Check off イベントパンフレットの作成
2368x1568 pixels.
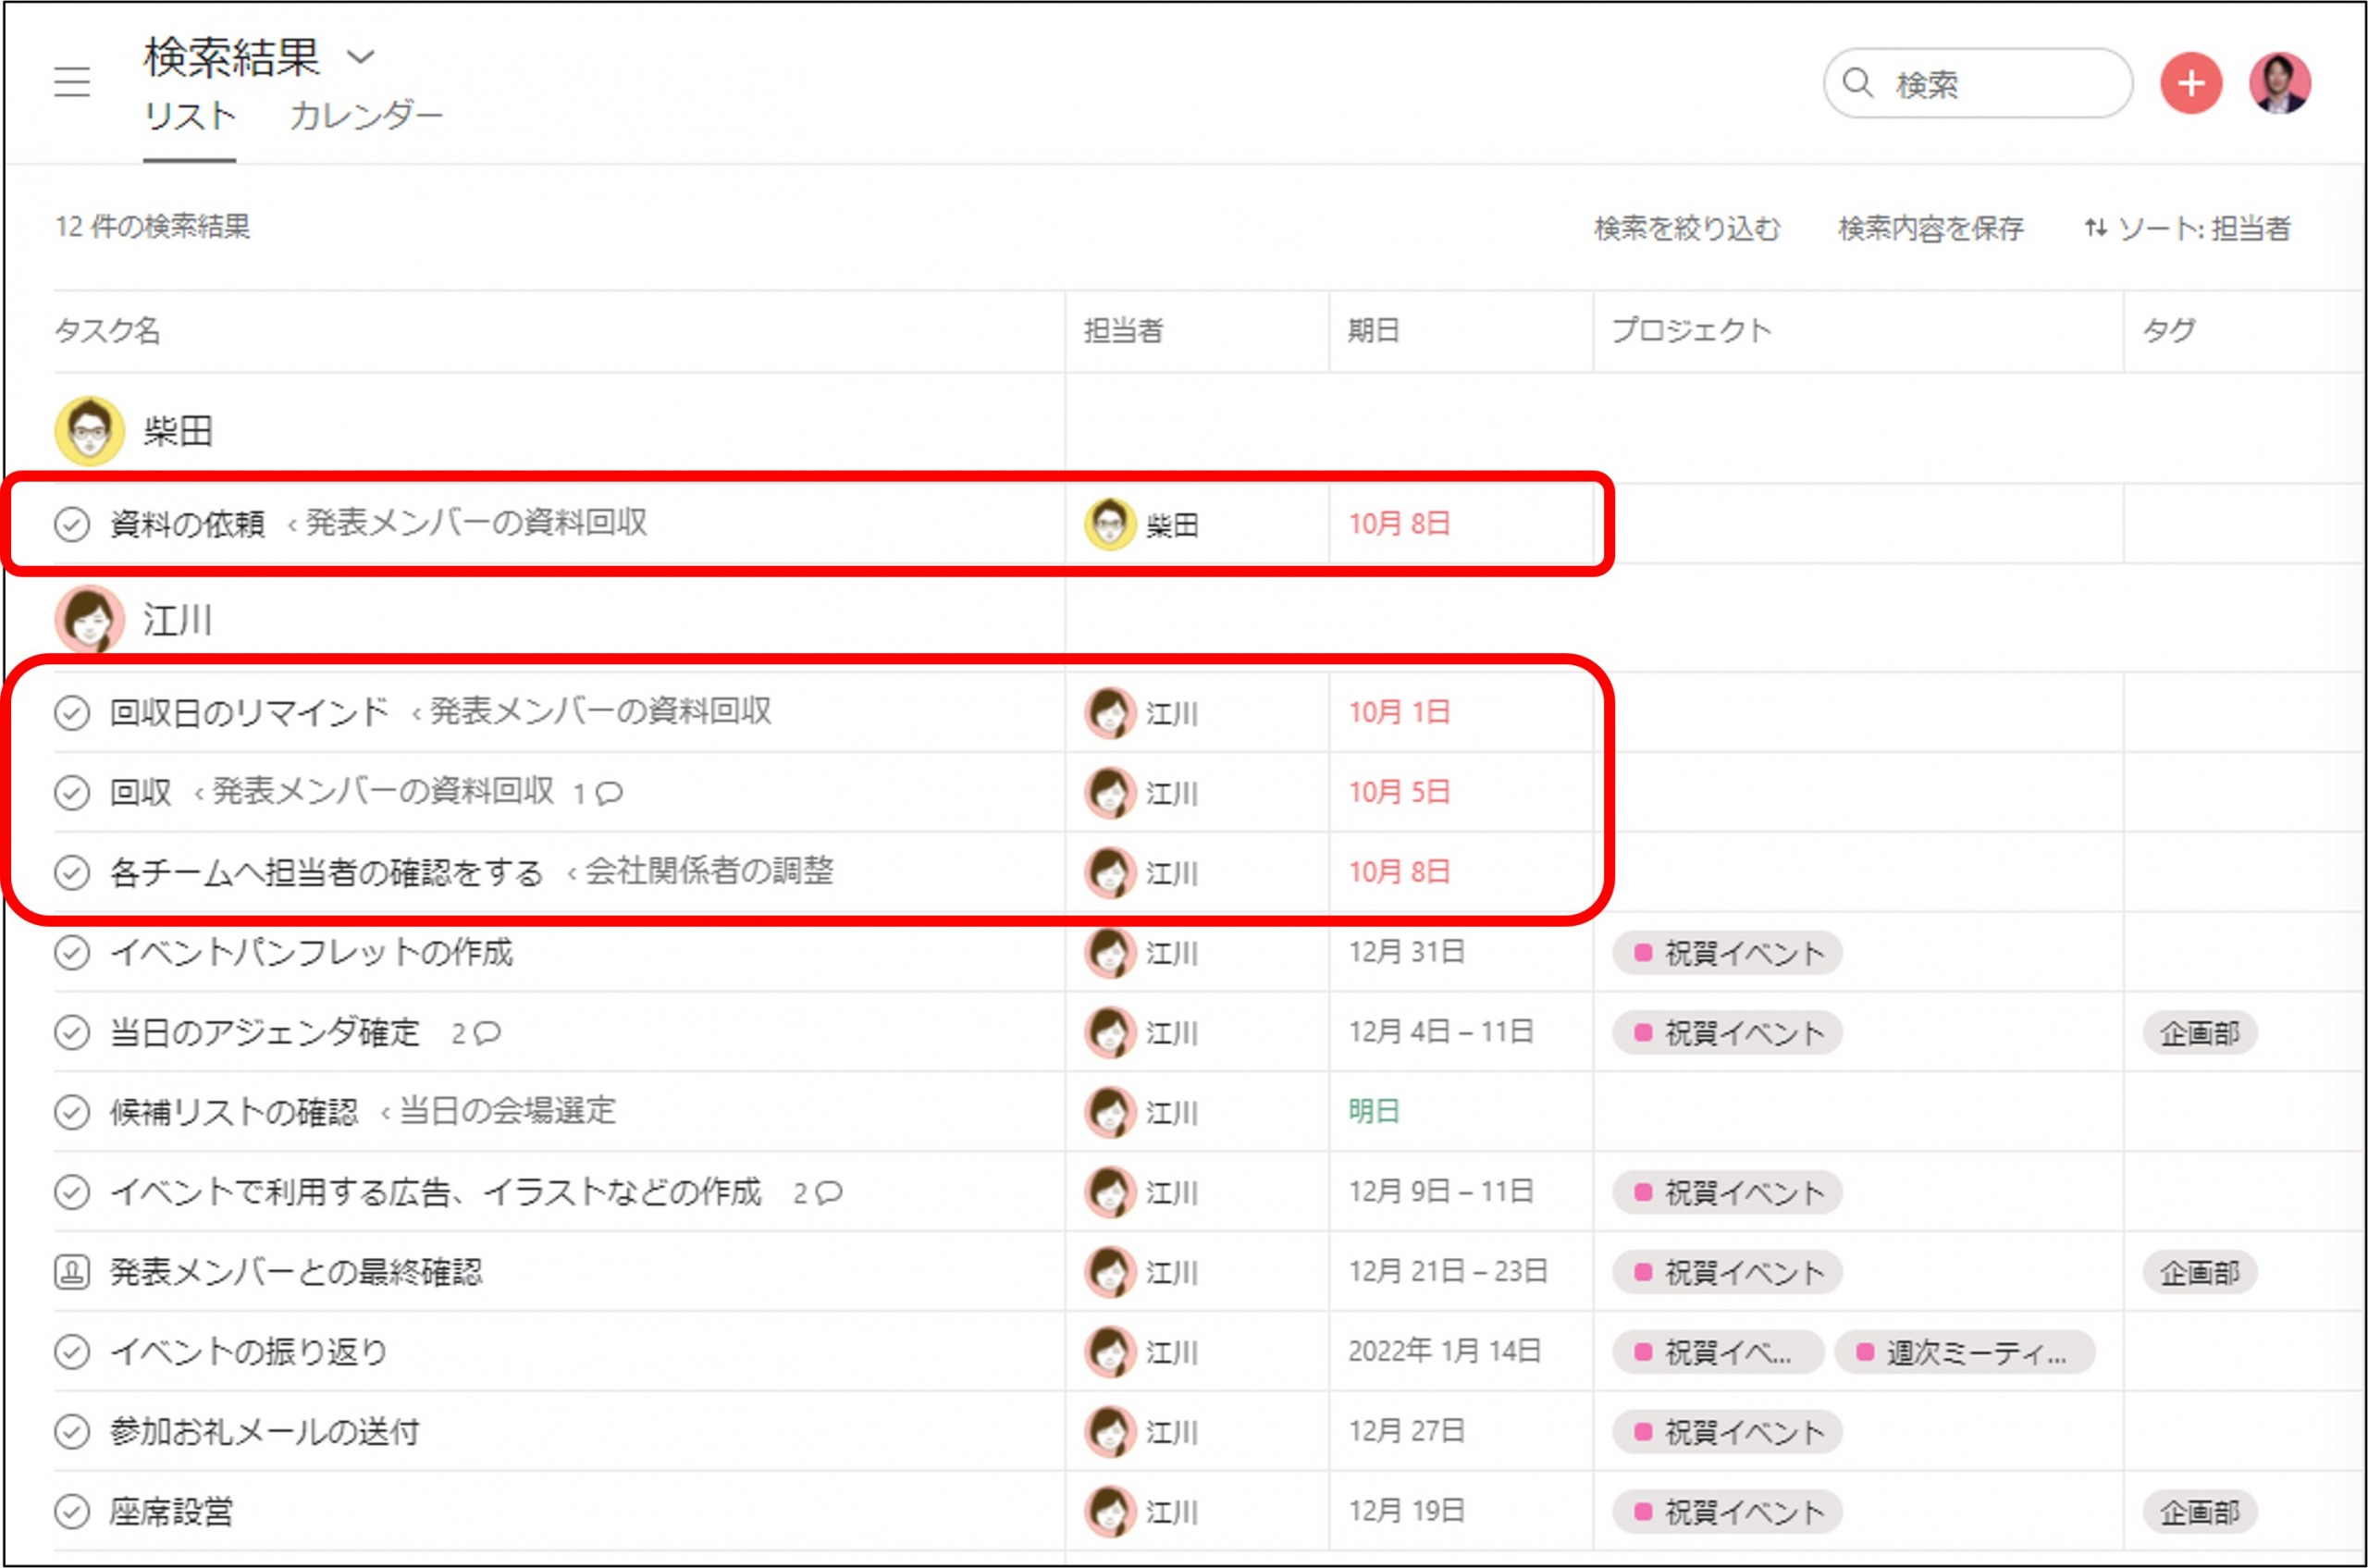(x=72, y=952)
